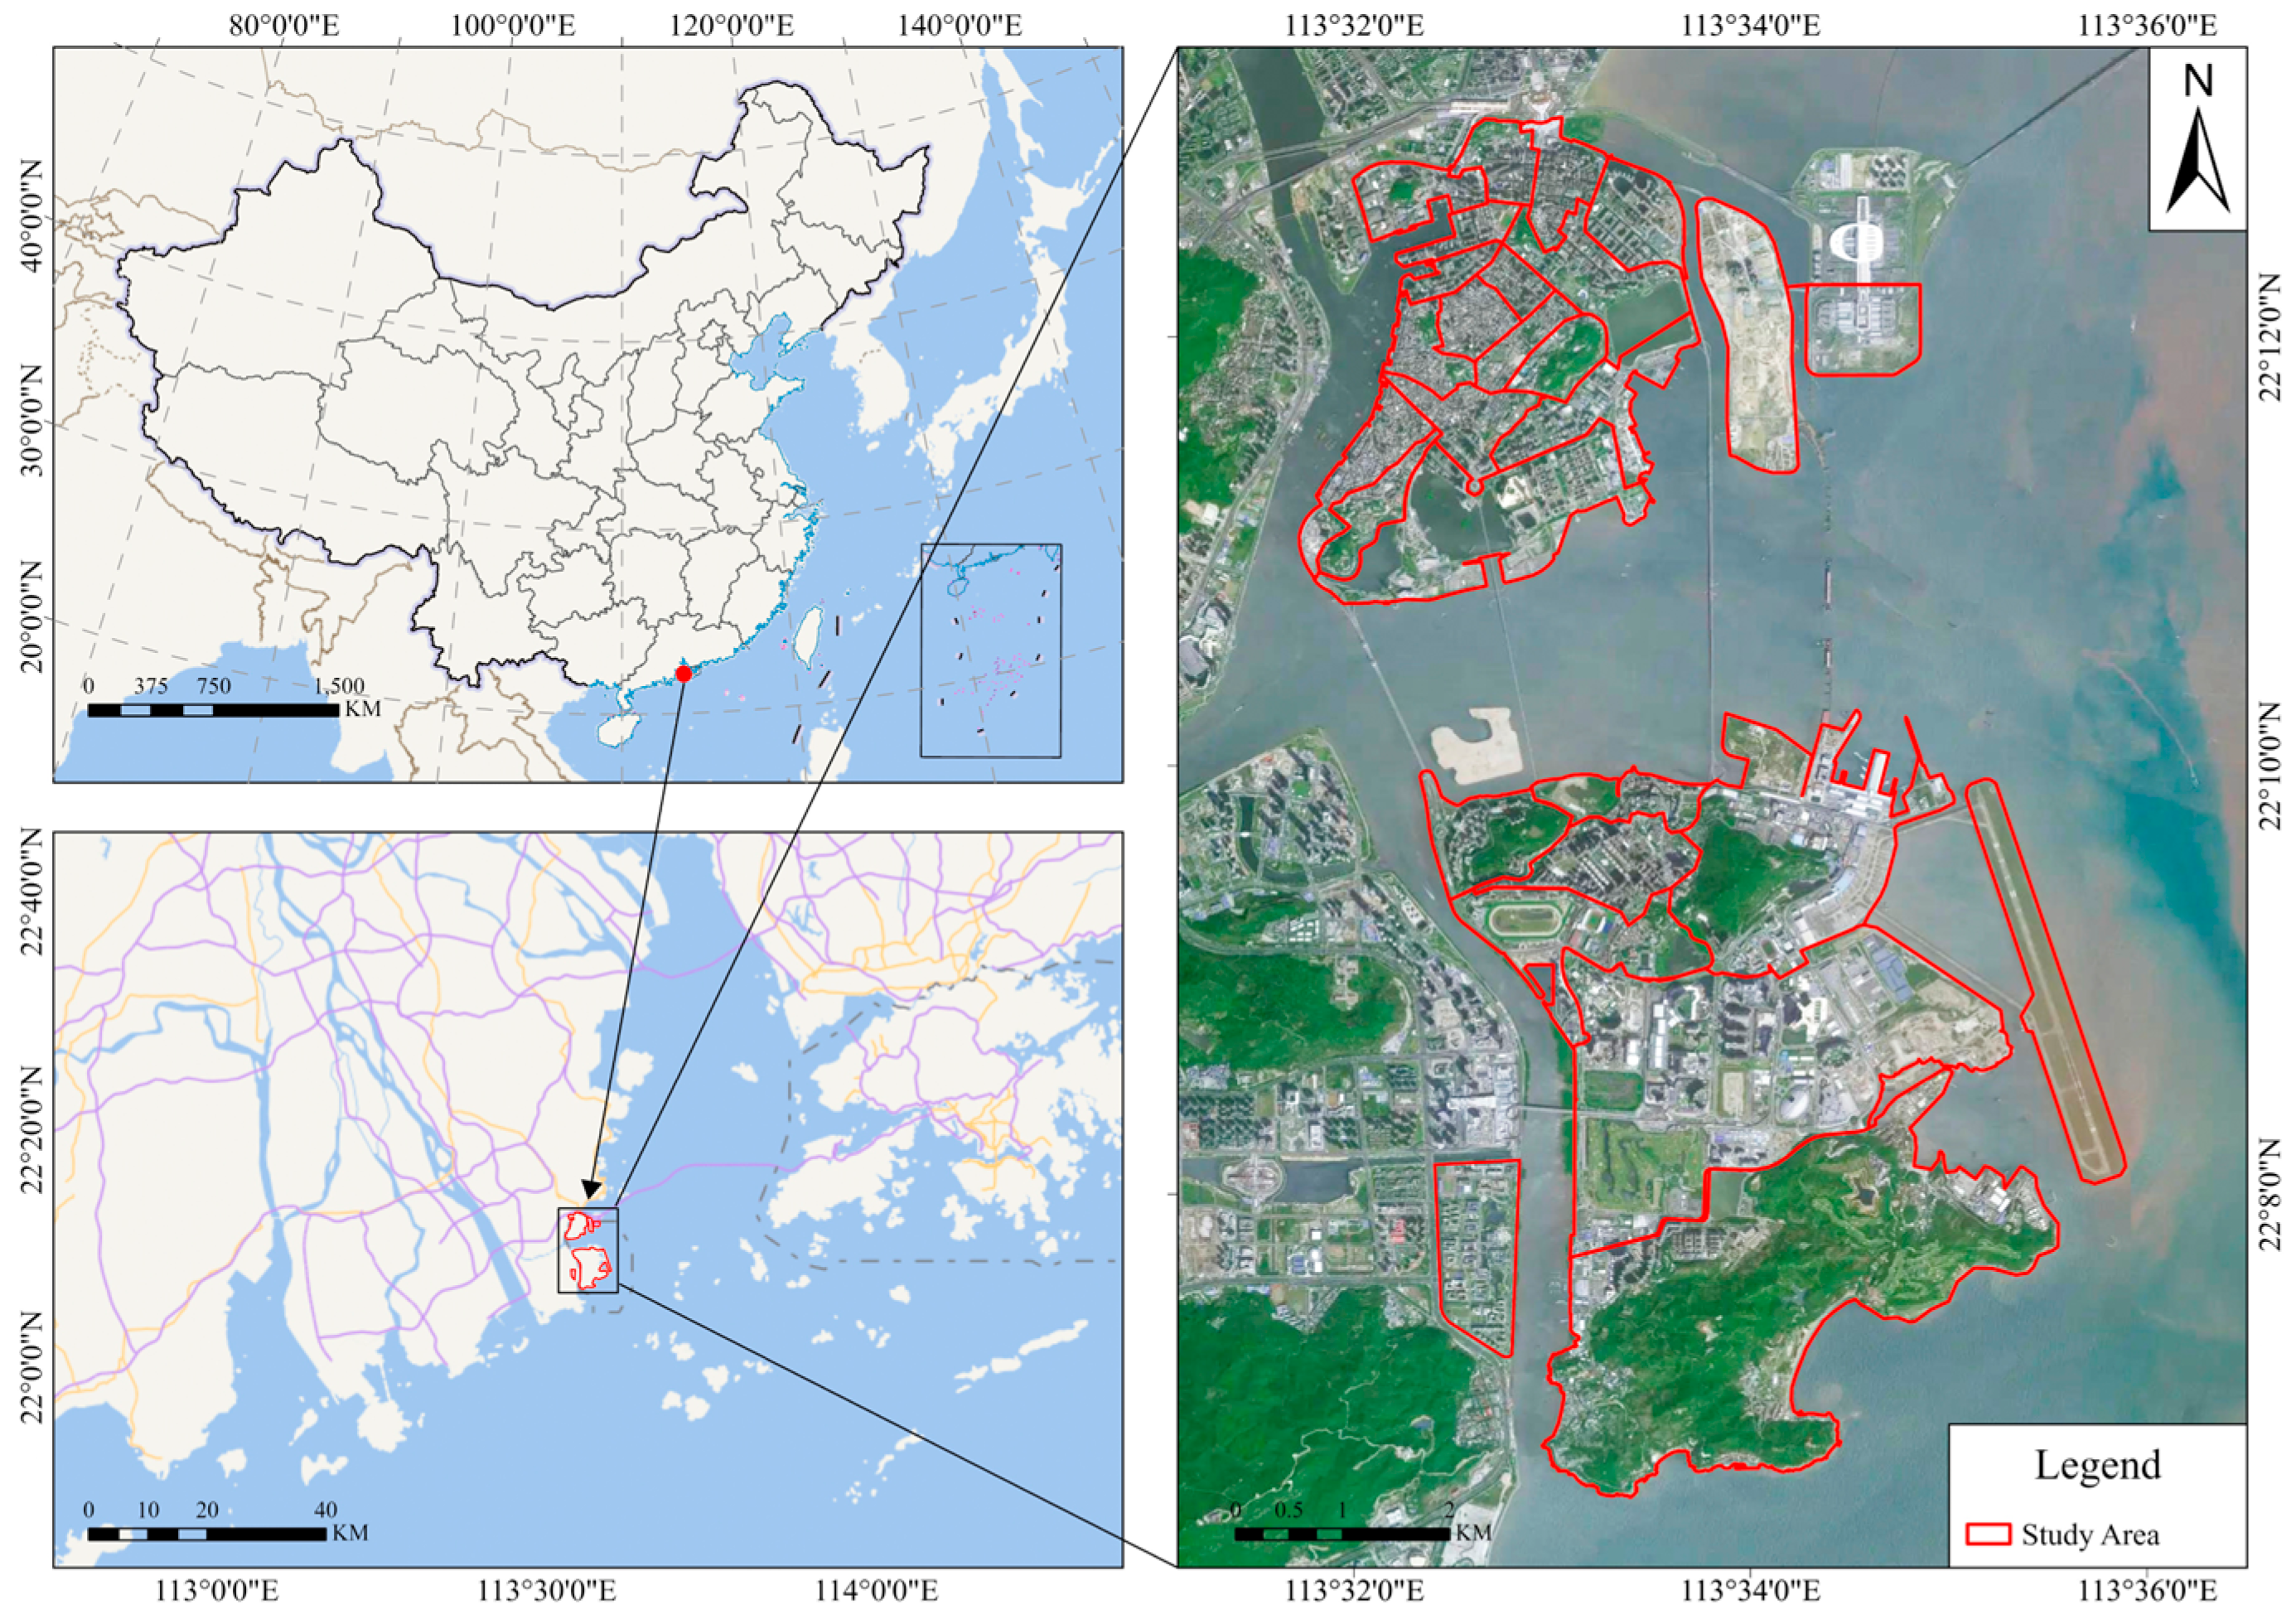Click the 1,500 KM scale bar
2296x1619 pixels.
point(213,710)
